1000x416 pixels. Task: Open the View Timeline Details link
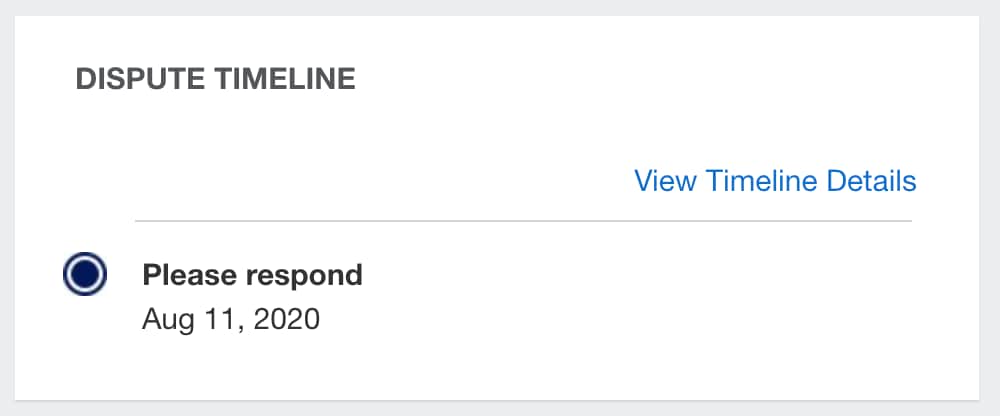tap(775, 181)
